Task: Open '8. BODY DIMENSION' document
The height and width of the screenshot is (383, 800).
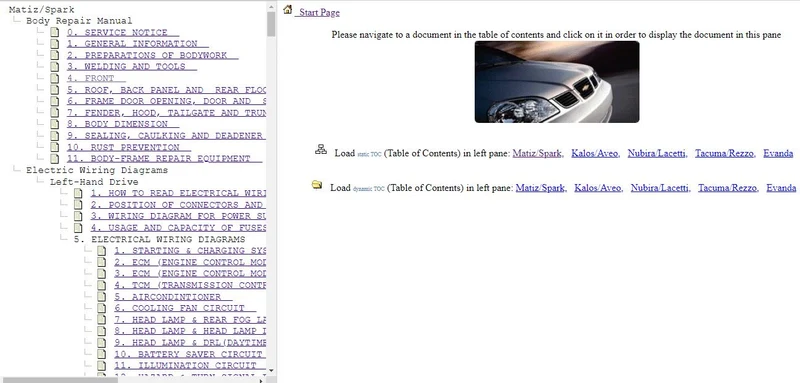Action: (122, 124)
